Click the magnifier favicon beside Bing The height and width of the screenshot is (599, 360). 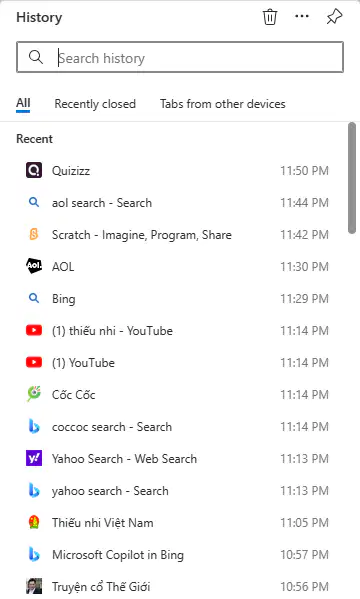tap(34, 298)
